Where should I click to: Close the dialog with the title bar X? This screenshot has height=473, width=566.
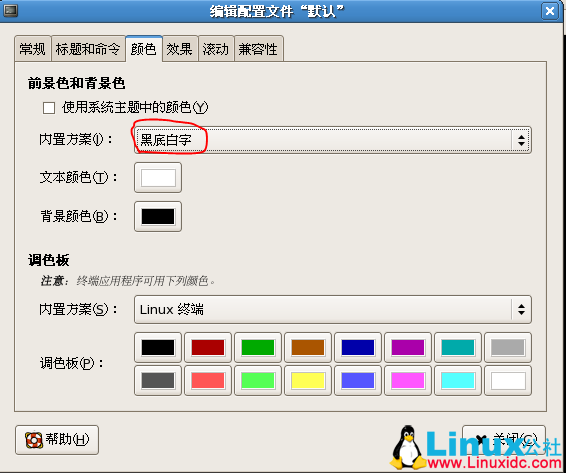tap(550, 11)
